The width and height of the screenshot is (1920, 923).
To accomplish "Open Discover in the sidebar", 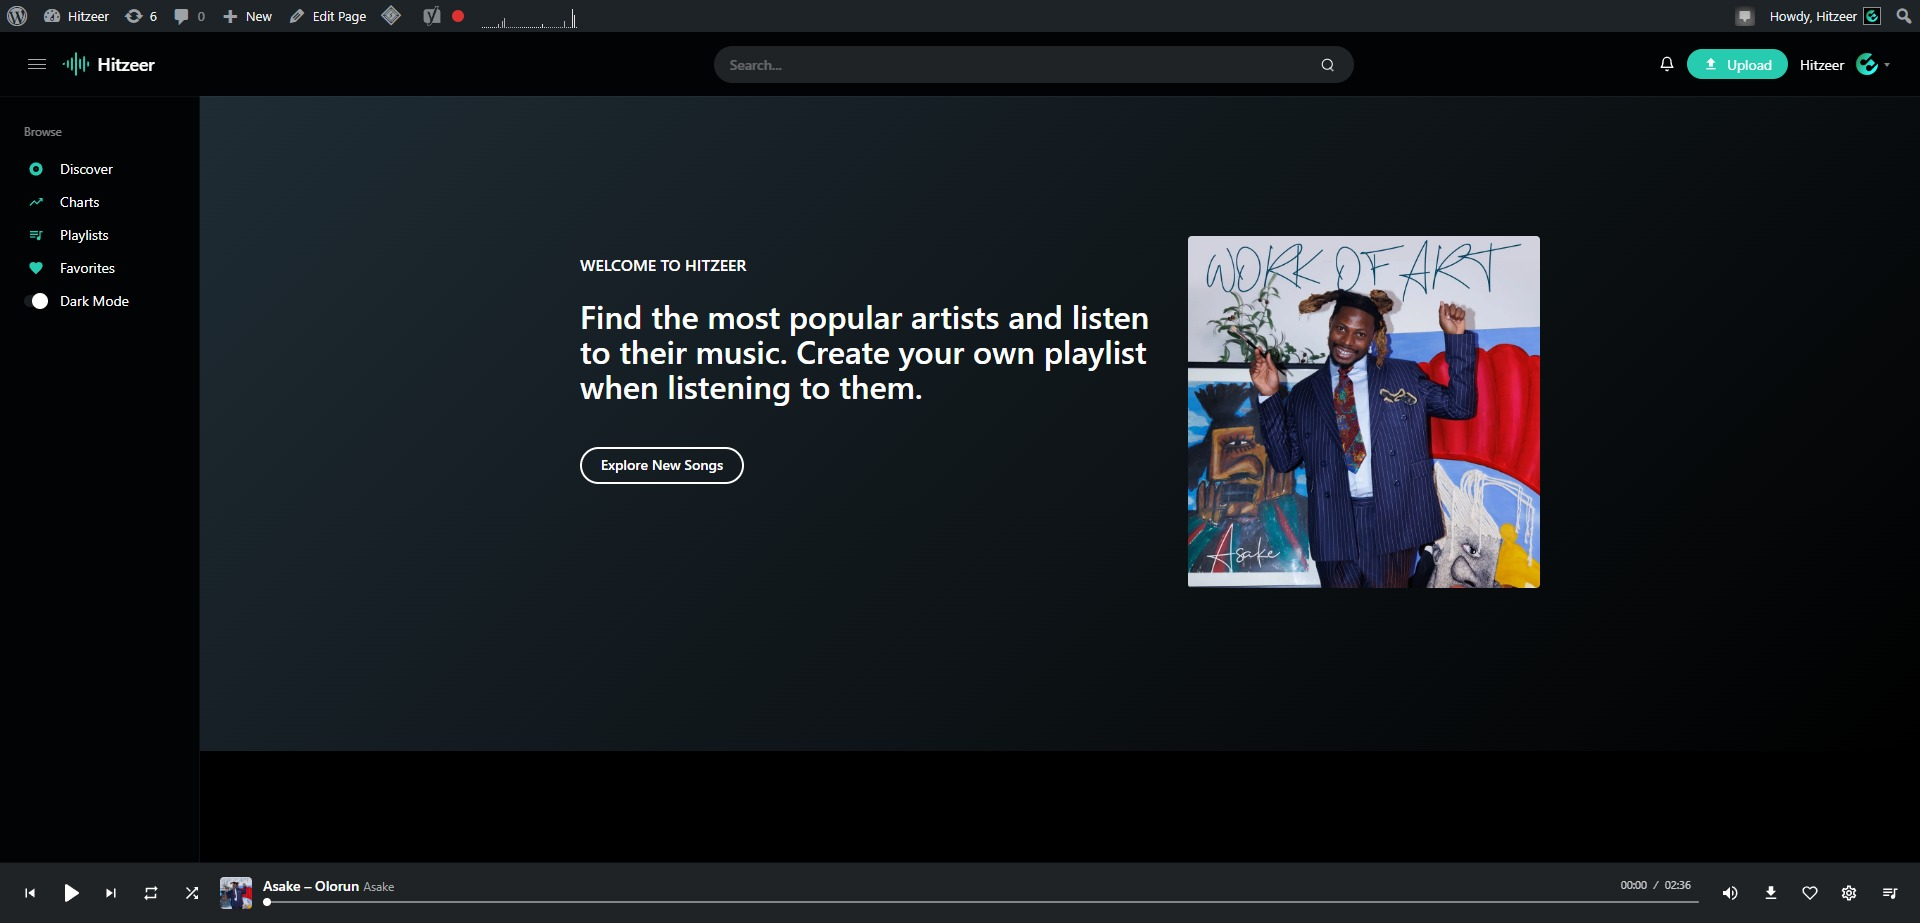I will (x=86, y=169).
